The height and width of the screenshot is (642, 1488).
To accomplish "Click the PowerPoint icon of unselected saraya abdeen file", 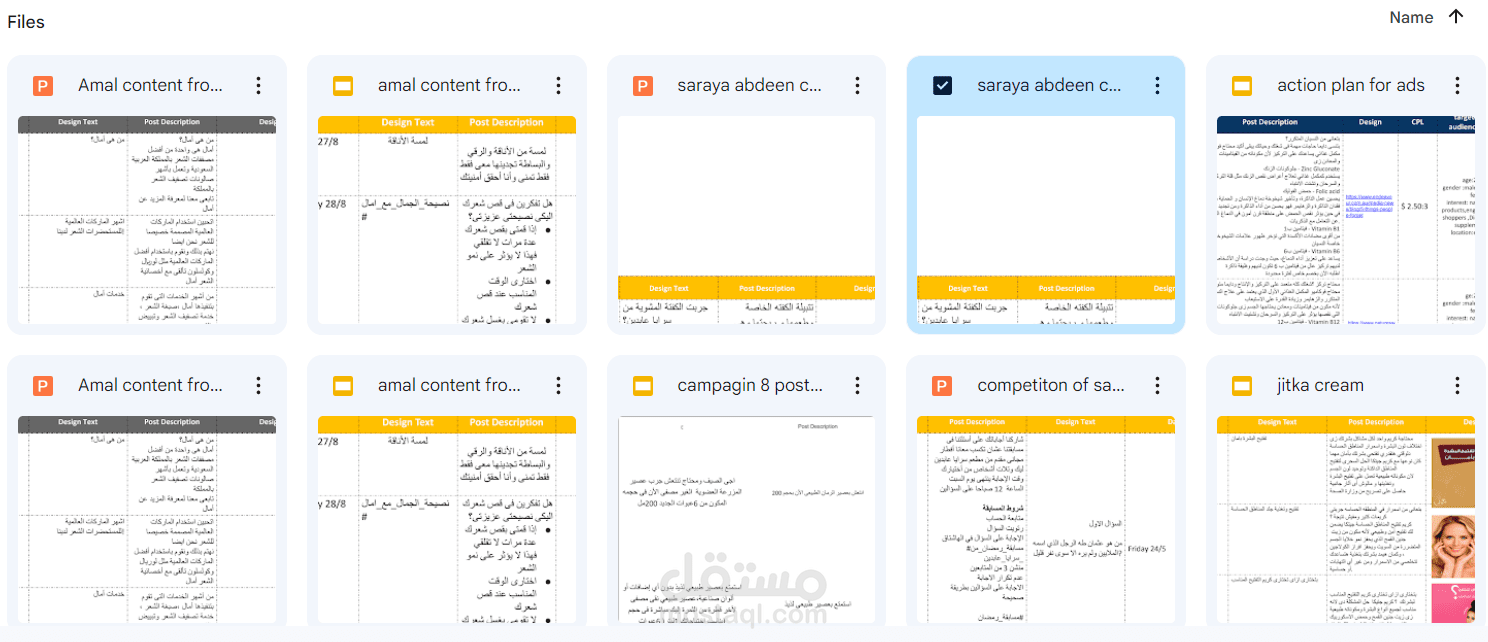I will [643, 86].
